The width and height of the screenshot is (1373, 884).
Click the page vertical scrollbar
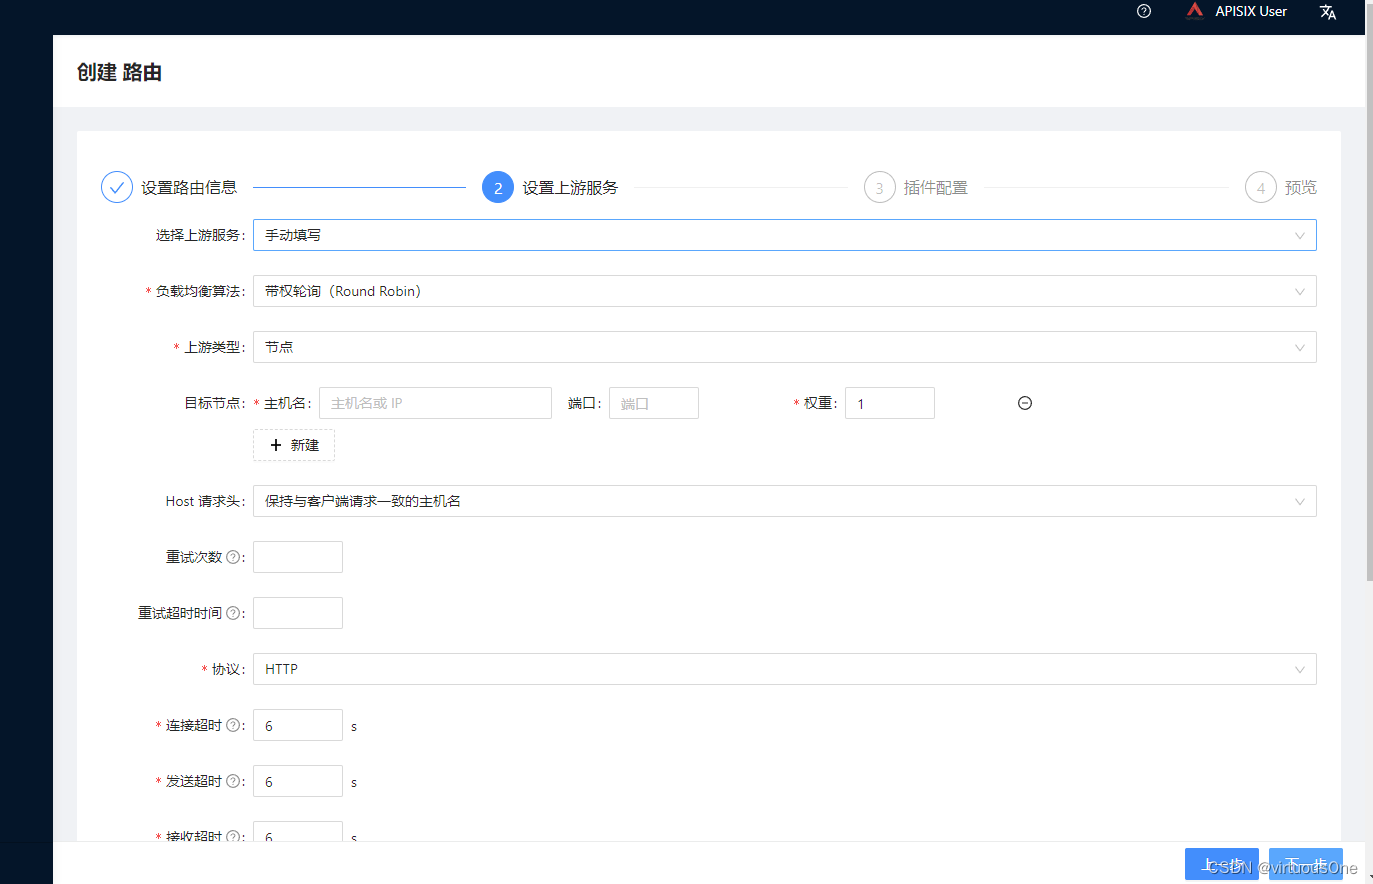pyautogui.click(x=1369, y=290)
